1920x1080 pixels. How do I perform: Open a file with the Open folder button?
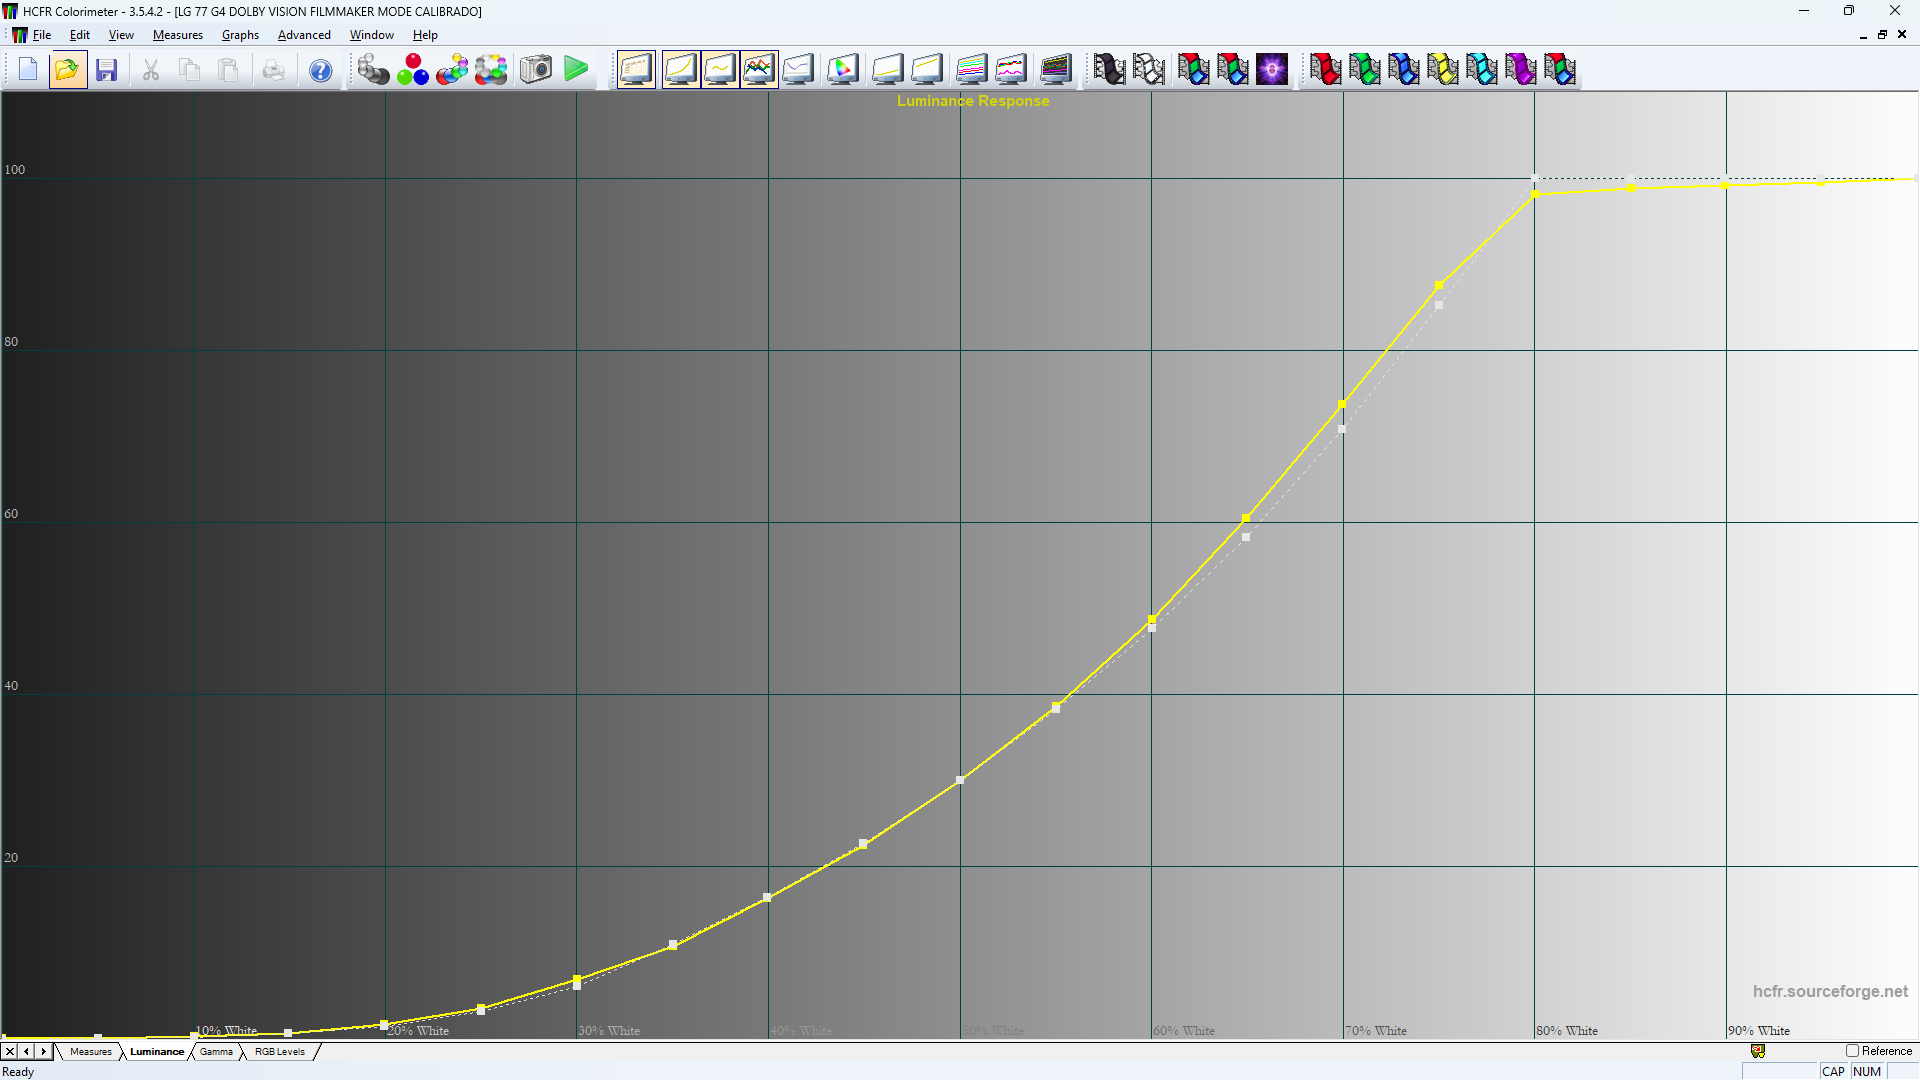coord(67,69)
